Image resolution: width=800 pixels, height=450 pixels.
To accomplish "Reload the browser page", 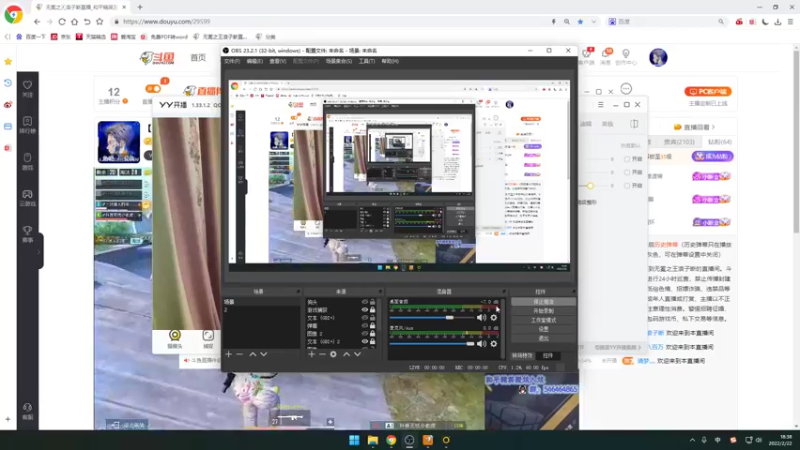I will [x=62, y=21].
